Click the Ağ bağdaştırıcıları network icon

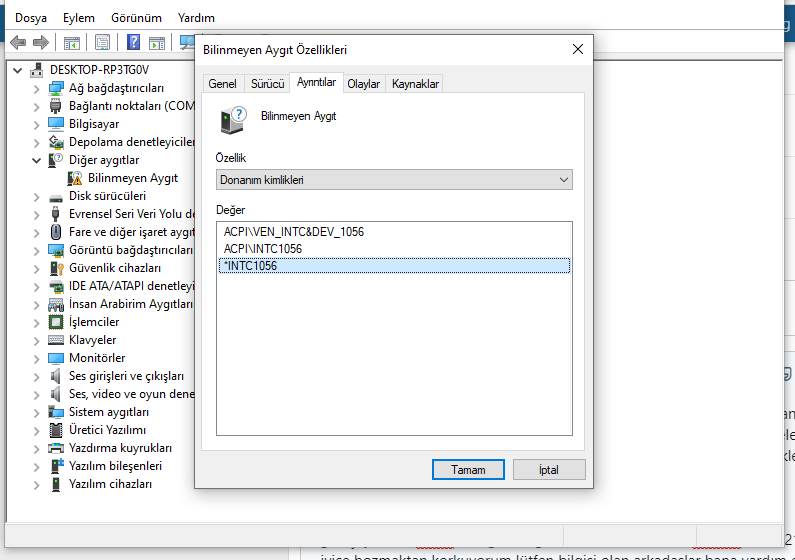(56, 88)
